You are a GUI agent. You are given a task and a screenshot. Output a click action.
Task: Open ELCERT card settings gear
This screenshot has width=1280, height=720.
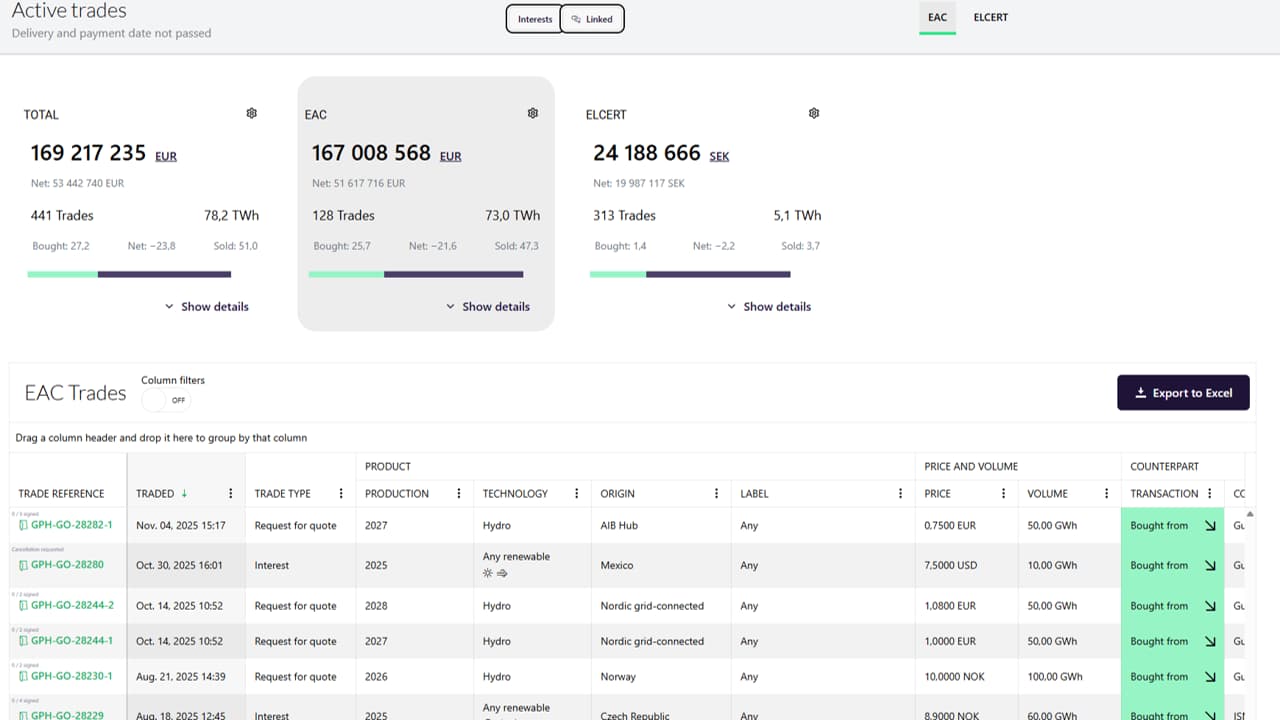814,114
